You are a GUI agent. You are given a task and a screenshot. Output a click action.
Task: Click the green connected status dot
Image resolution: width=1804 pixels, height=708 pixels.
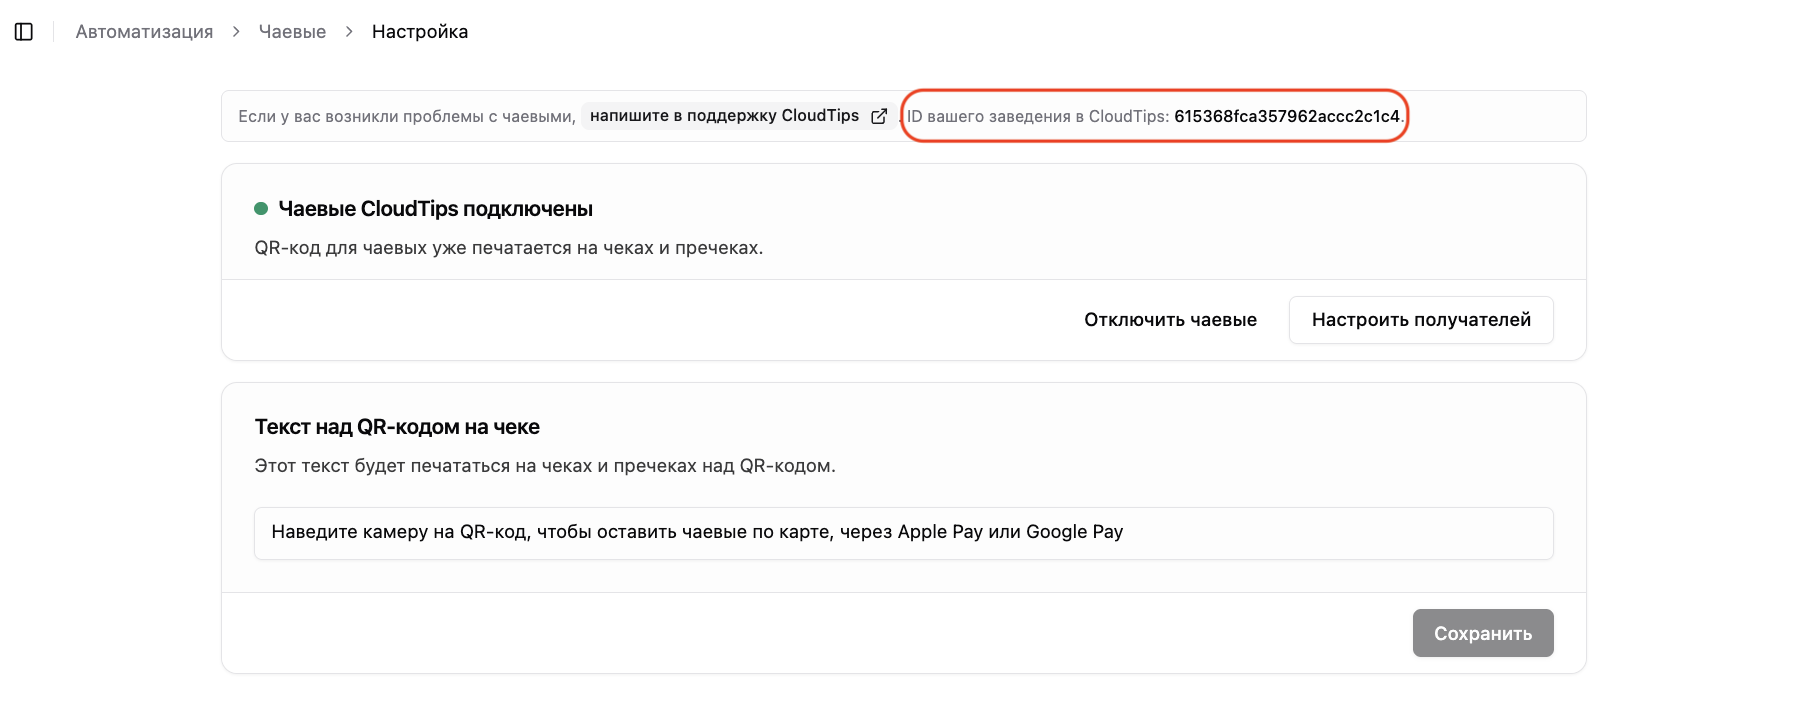click(261, 209)
